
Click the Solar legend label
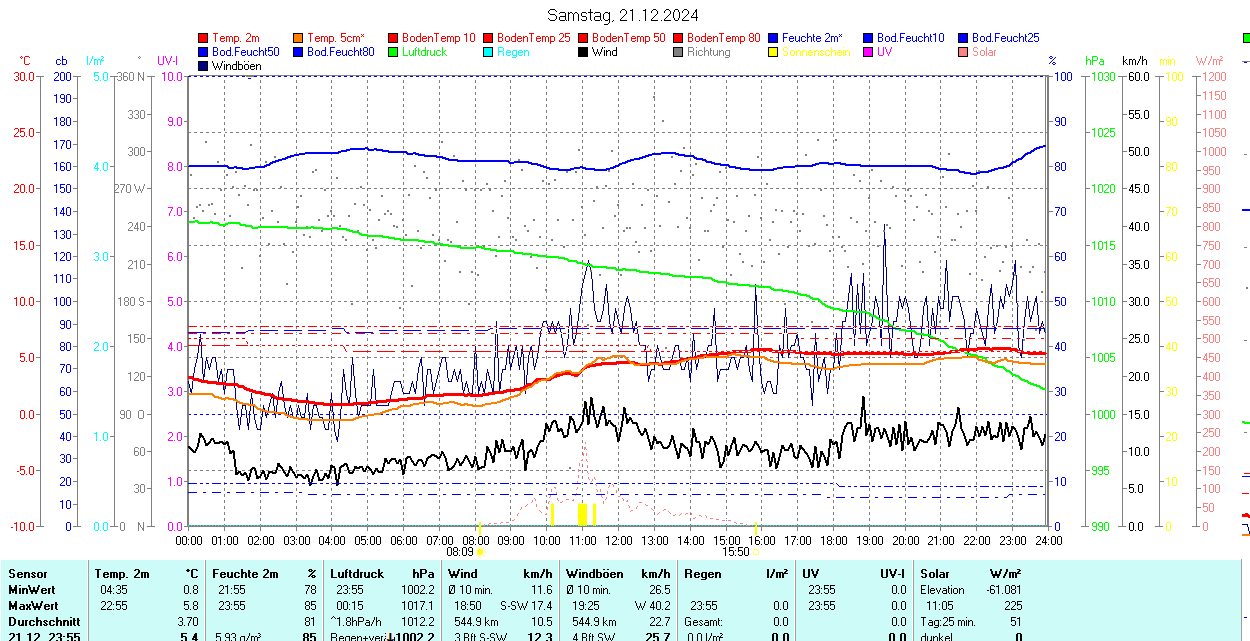[984, 52]
